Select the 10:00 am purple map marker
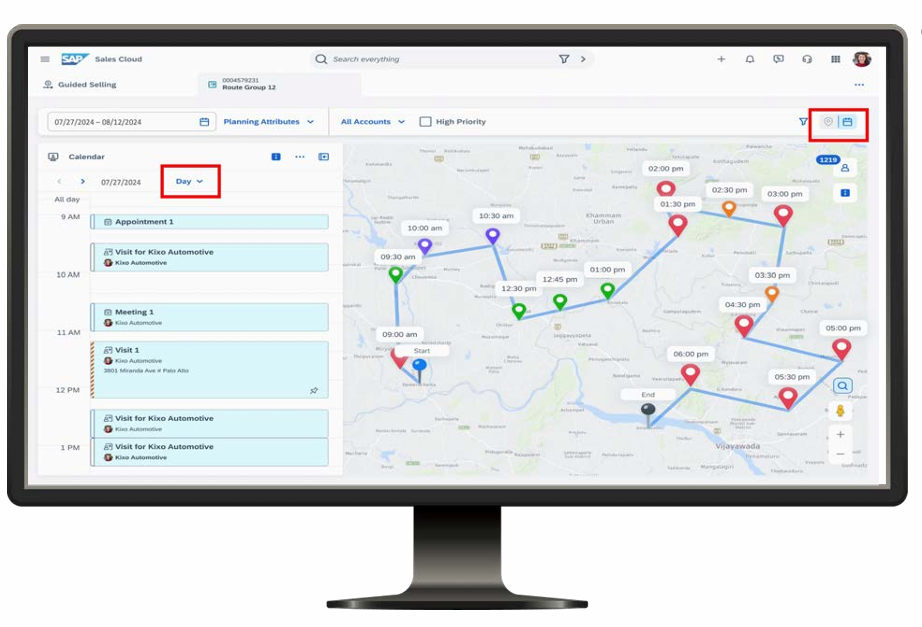922x627 pixels. pos(425,246)
